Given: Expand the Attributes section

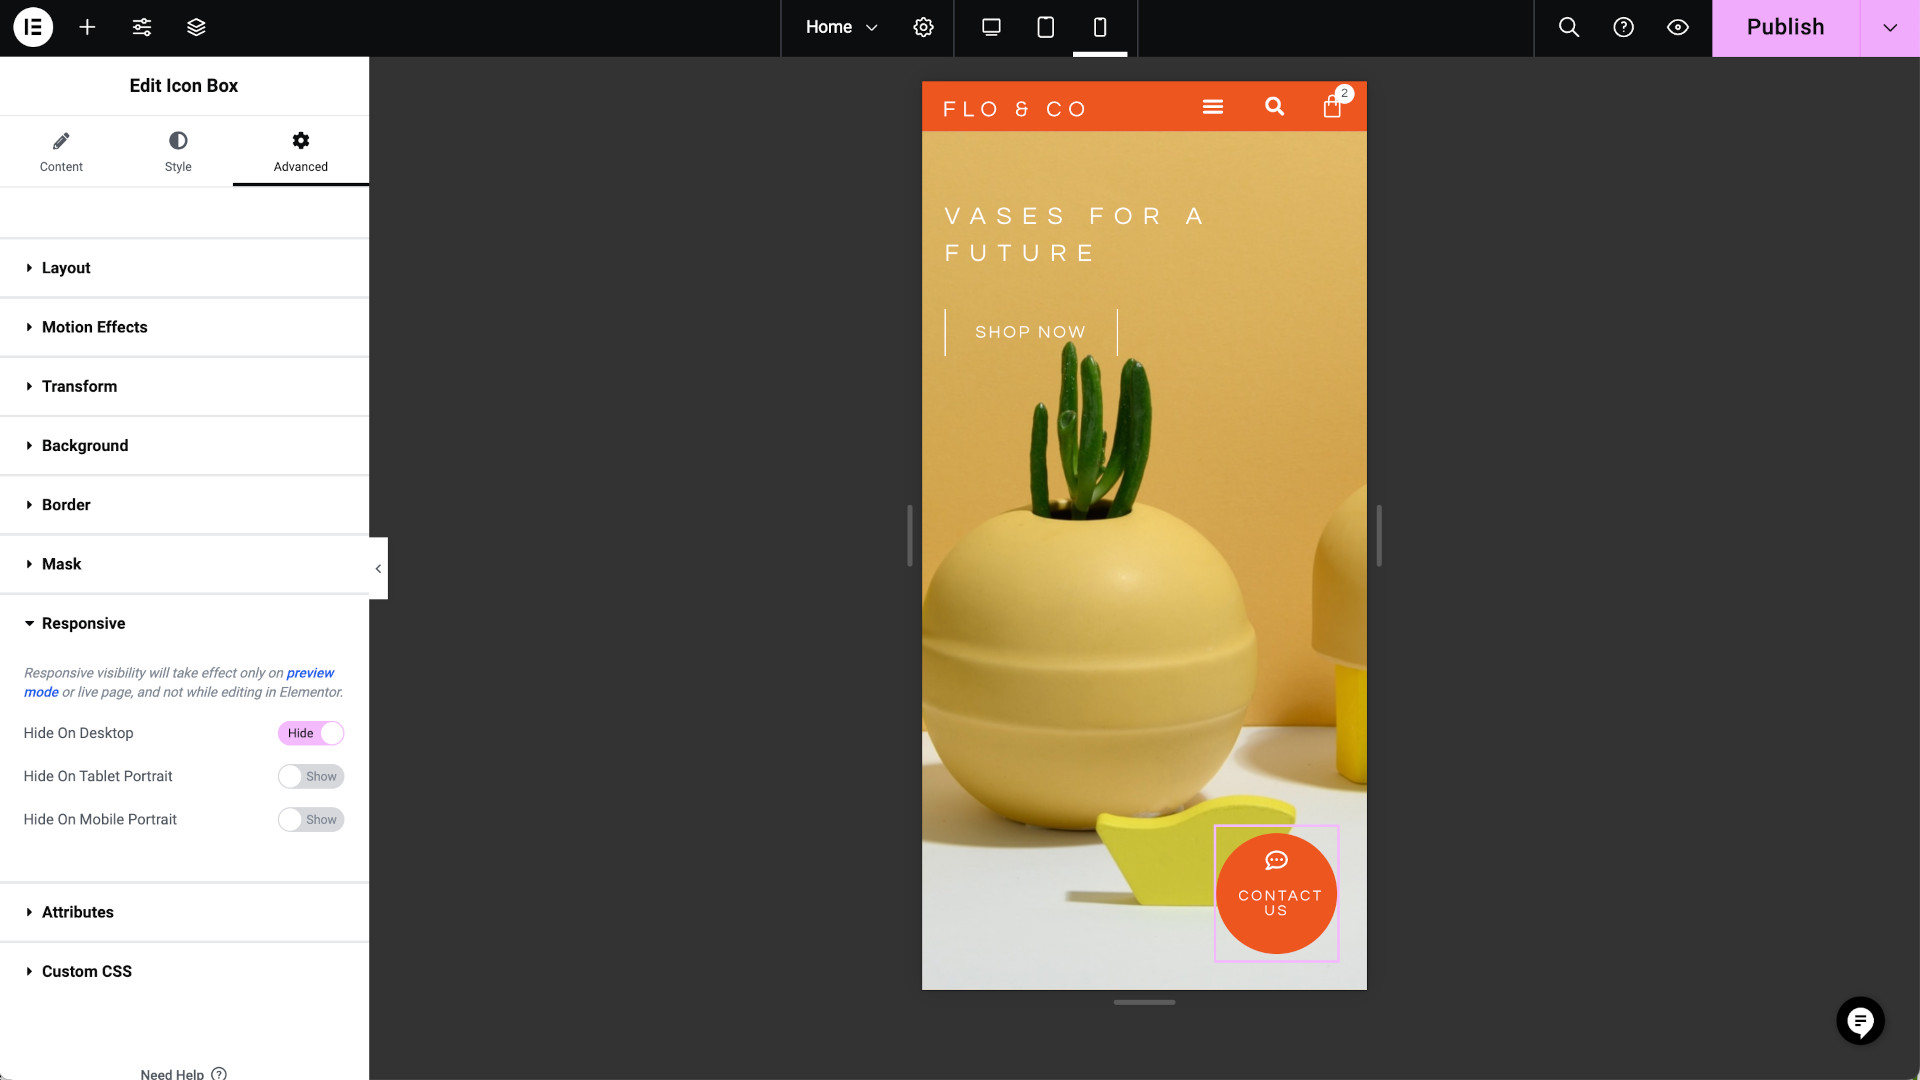Looking at the screenshot, I should [x=184, y=912].
